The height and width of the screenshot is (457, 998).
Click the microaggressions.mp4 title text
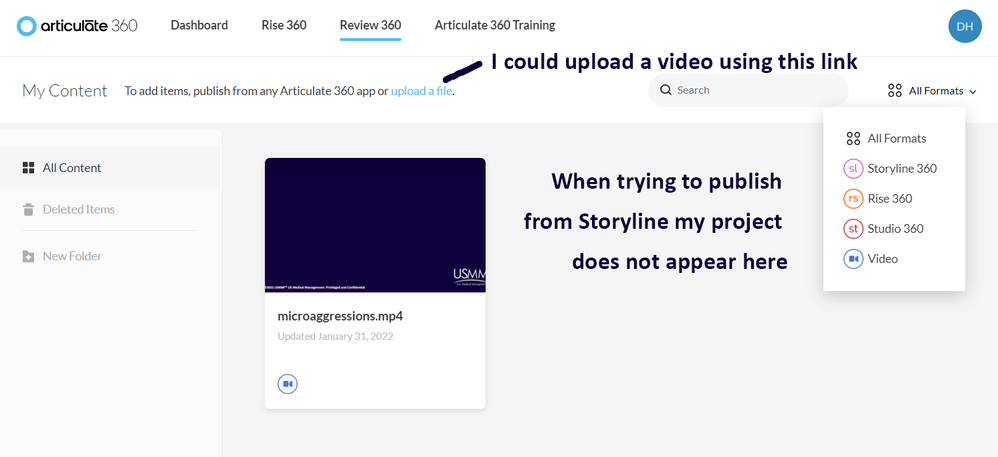[340, 316]
